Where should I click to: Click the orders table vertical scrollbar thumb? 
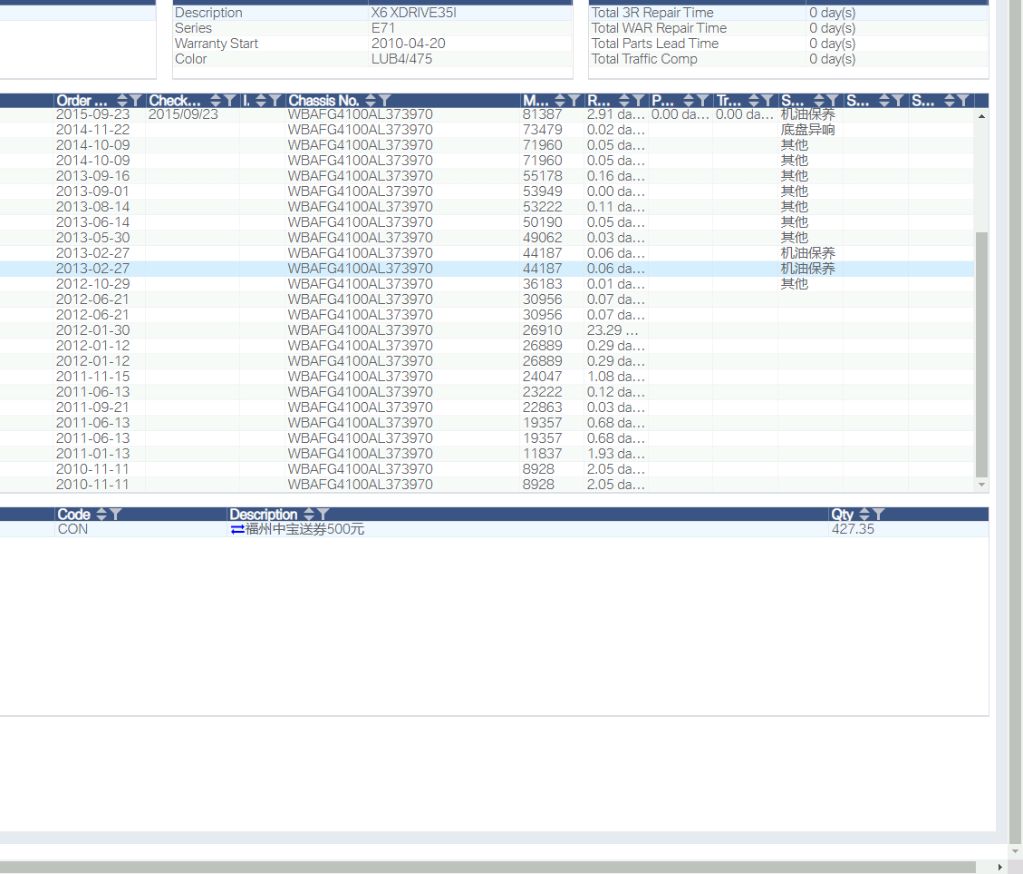982,354
